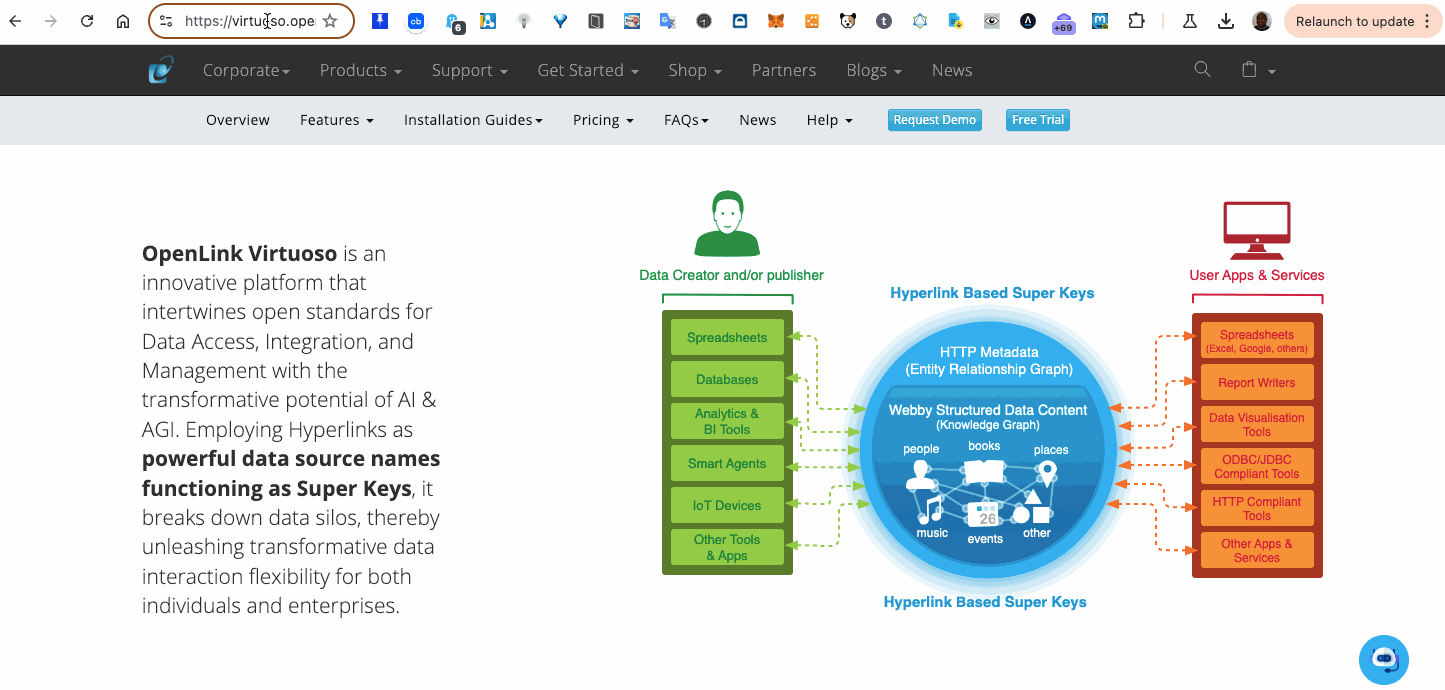
Task: Open the extensions puzzle piece menu
Action: [x=1136, y=20]
